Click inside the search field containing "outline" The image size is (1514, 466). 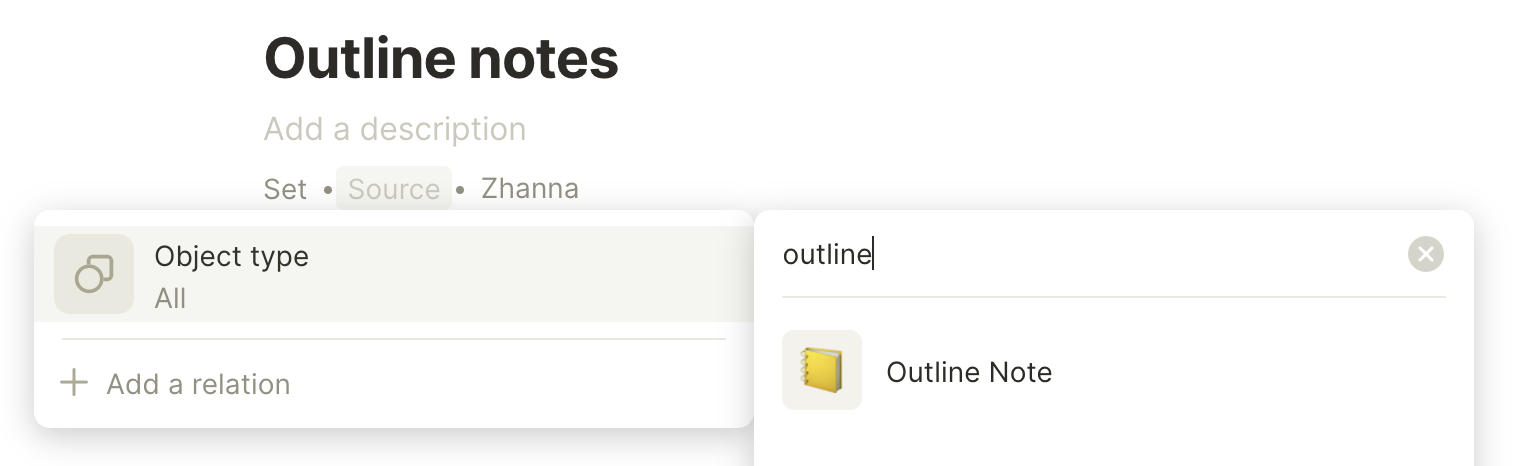click(1090, 255)
